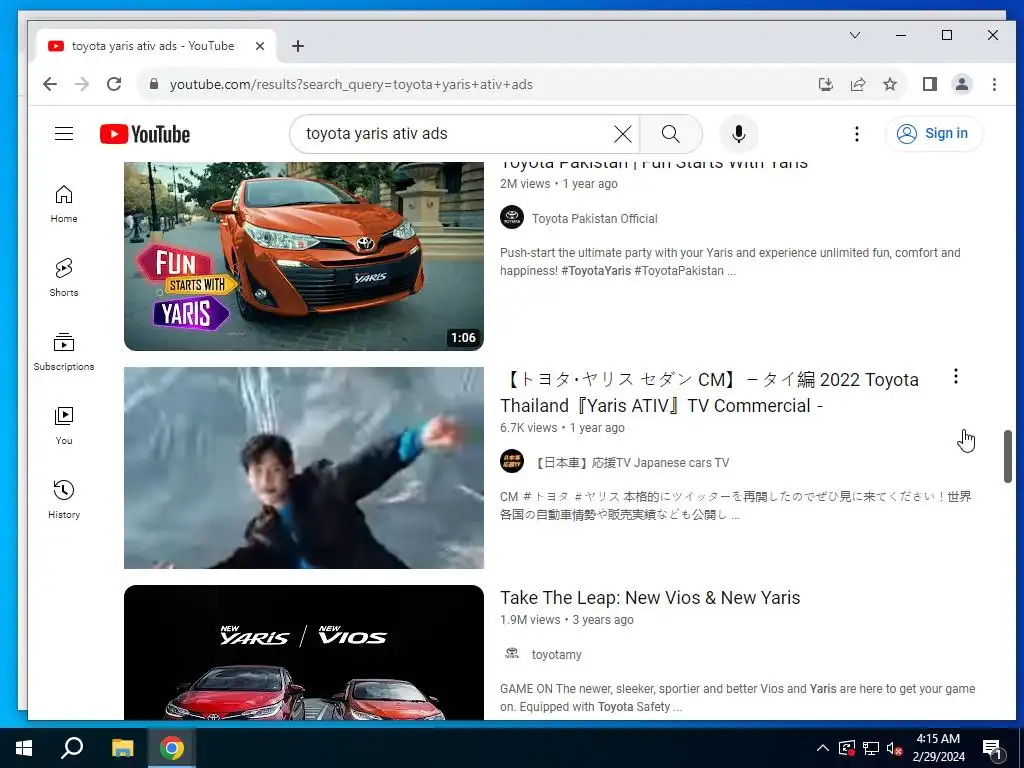Click the toyotamy channel avatar
Viewport: 1024px width, 768px height.
coord(512,653)
